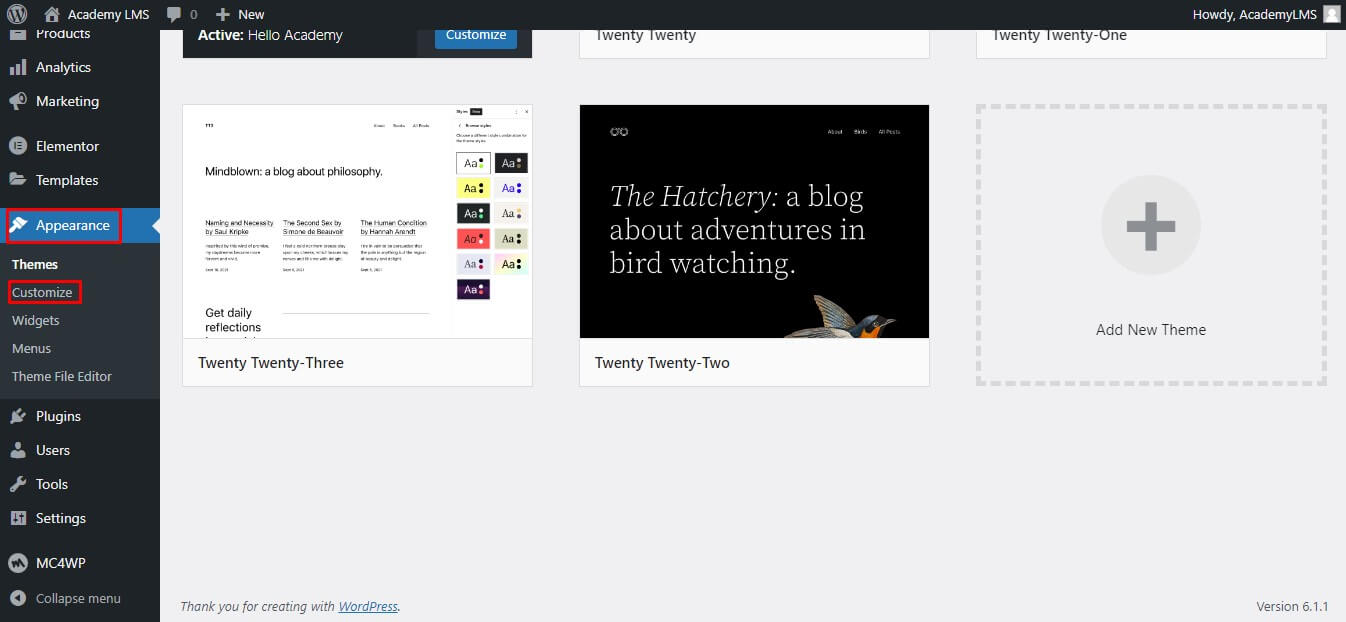Screen dimensions: 1346x622
Task: Open the Templates menu item
Action: coord(67,180)
